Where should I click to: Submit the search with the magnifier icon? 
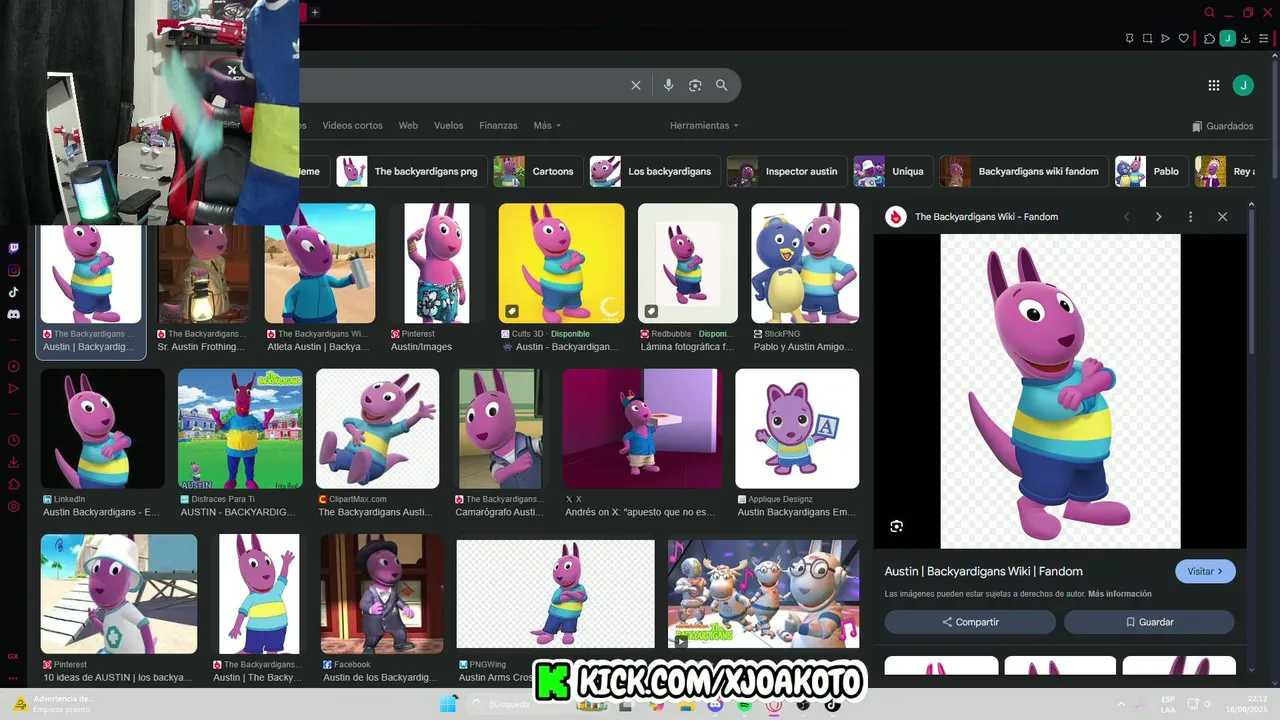click(721, 85)
